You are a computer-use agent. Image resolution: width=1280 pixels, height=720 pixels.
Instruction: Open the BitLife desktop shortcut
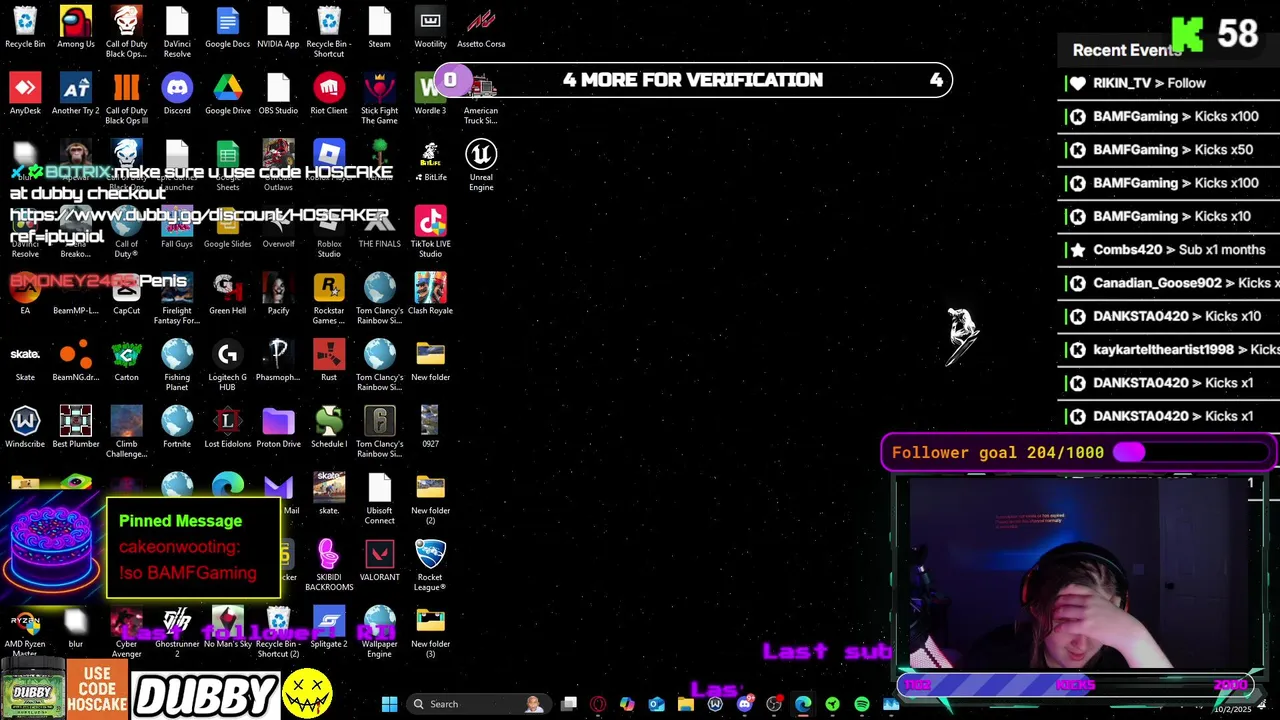(x=430, y=160)
